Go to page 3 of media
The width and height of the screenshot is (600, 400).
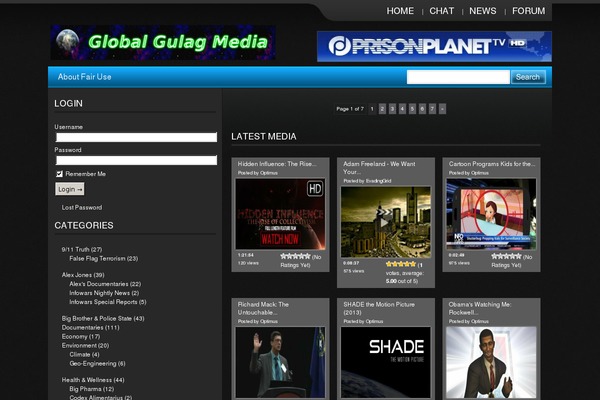pos(392,109)
